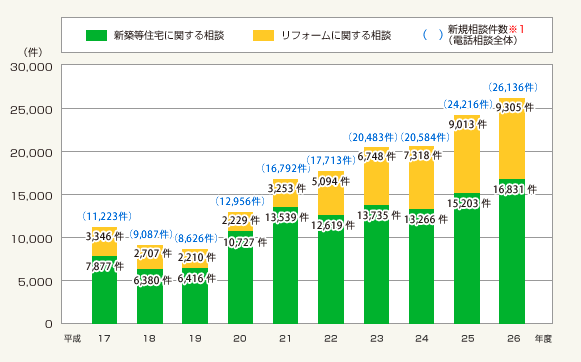This screenshot has width=581, height=362.
Task: Click y-axis label 30,000
Action: tap(31, 67)
